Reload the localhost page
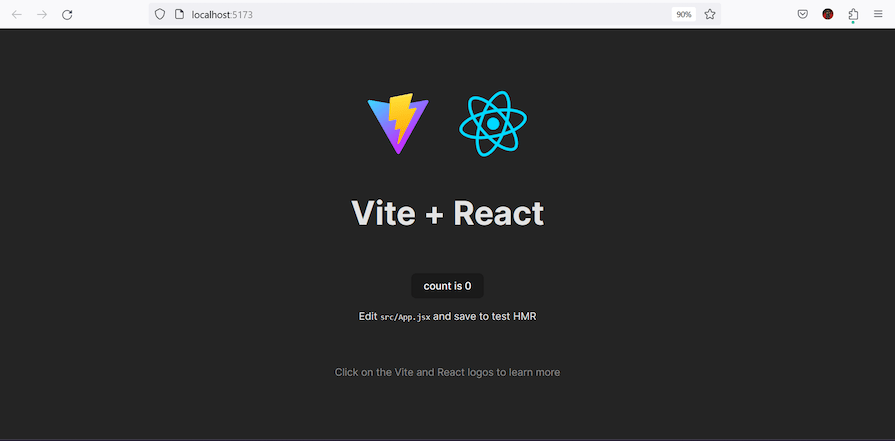 pos(67,15)
